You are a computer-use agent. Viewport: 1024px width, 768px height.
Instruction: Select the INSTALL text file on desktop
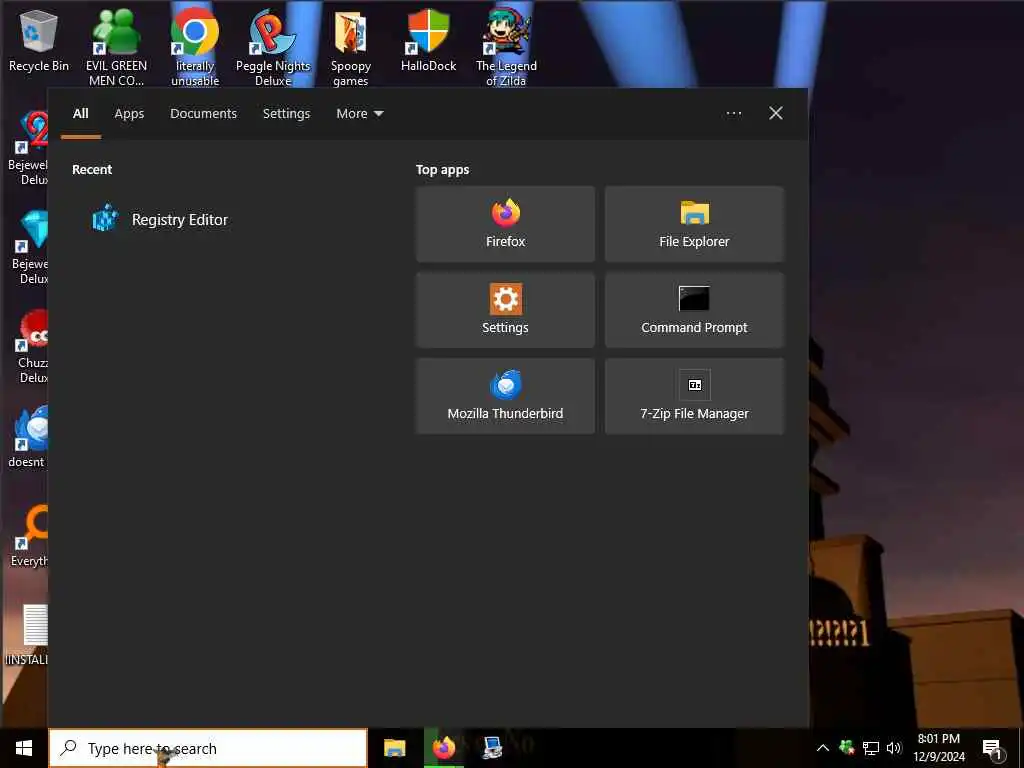[27, 635]
